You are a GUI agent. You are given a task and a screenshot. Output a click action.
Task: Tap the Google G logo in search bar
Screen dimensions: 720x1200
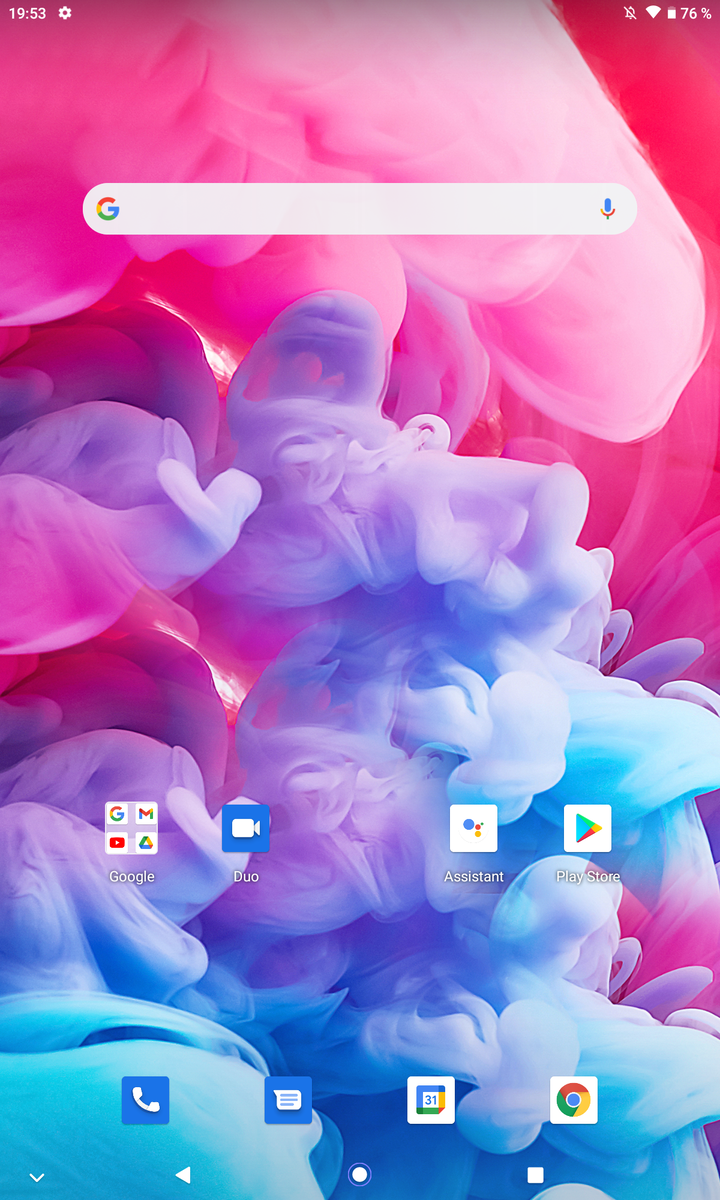click(x=108, y=209)
